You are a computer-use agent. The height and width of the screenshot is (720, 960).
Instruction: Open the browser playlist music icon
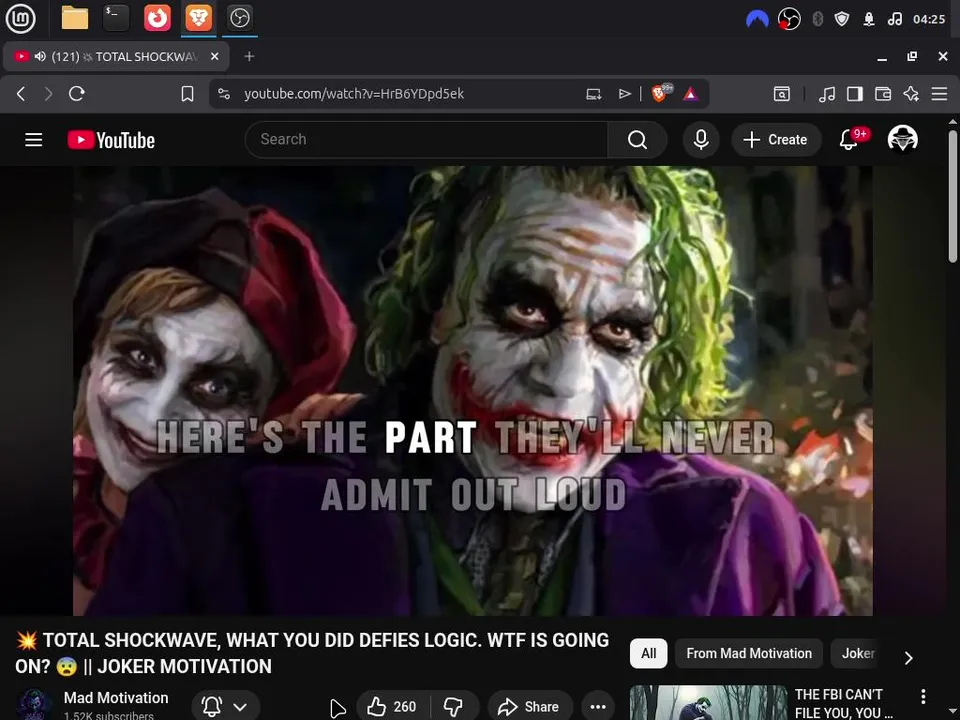tap(827, 94)
